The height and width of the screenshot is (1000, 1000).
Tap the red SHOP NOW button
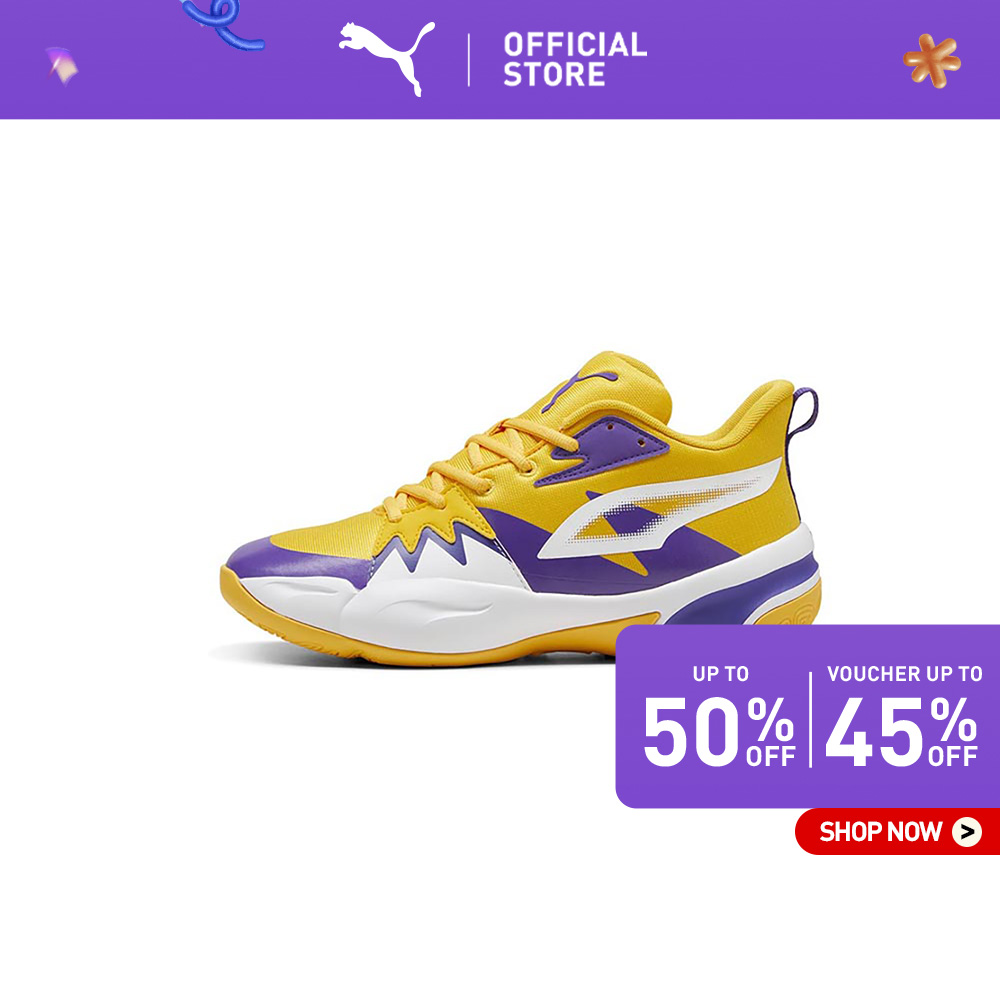[x=897, y=832]
